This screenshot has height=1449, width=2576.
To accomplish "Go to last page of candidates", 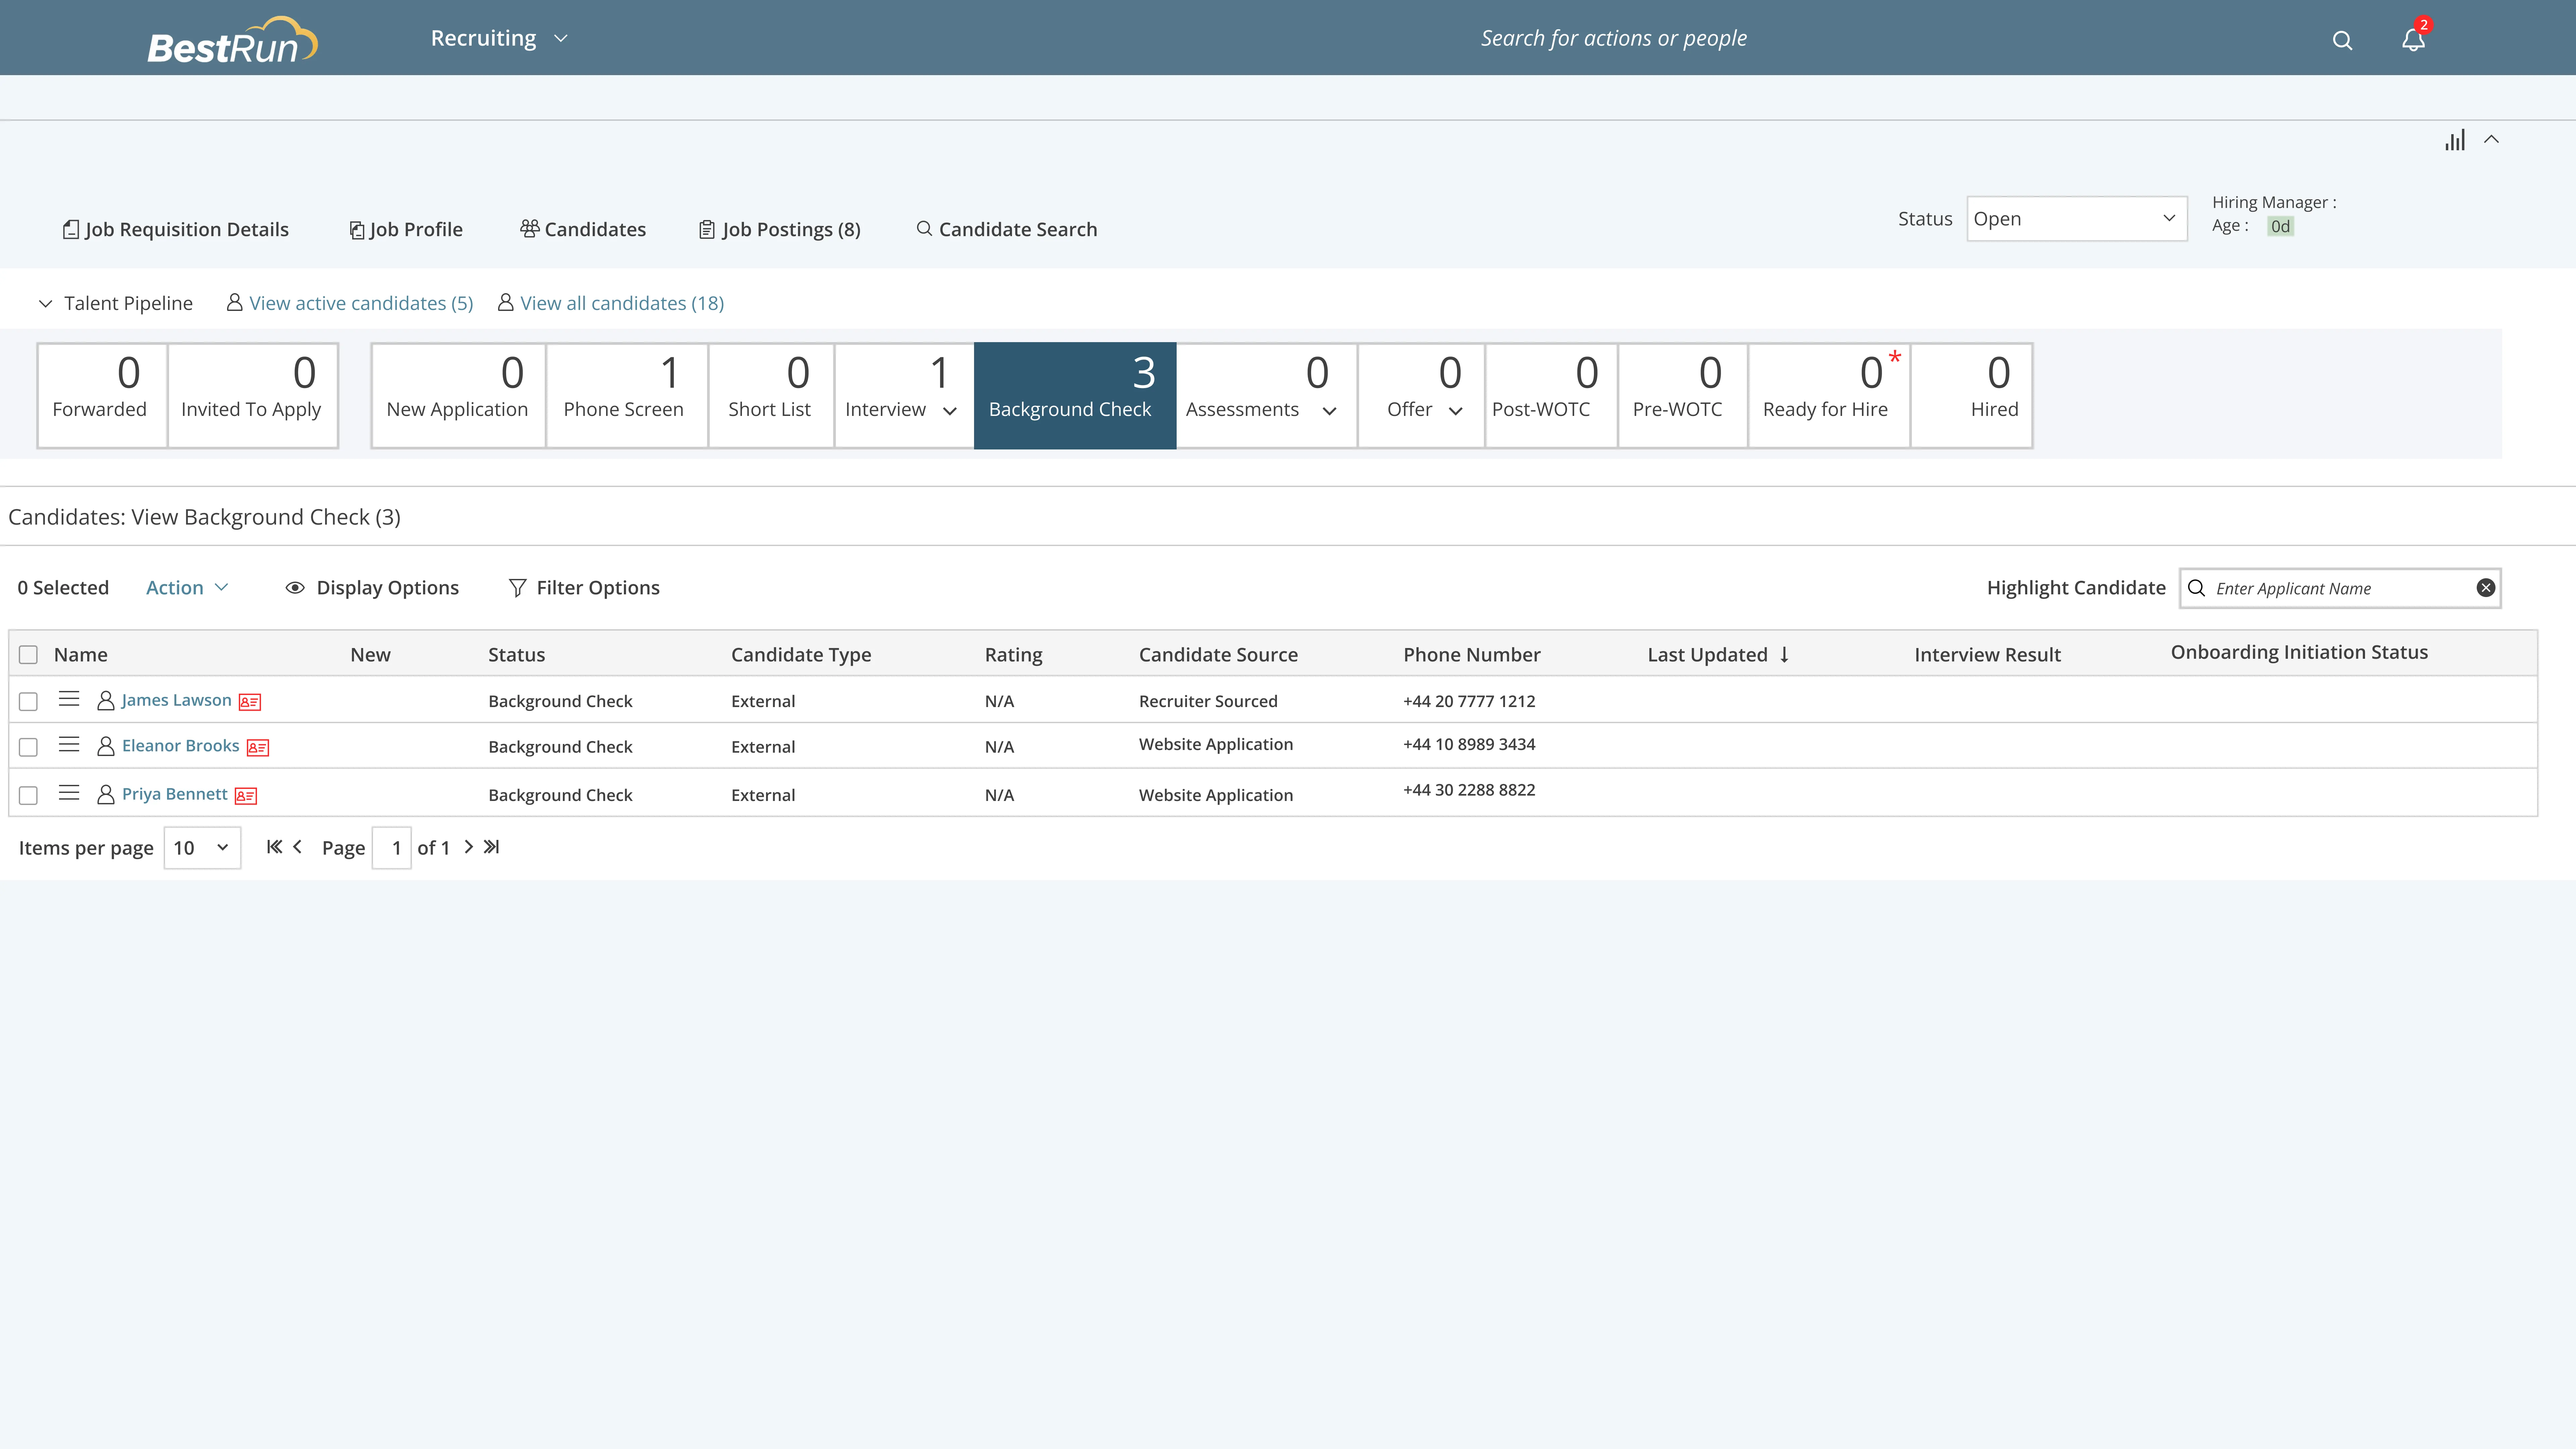I will tap(491, 847).
